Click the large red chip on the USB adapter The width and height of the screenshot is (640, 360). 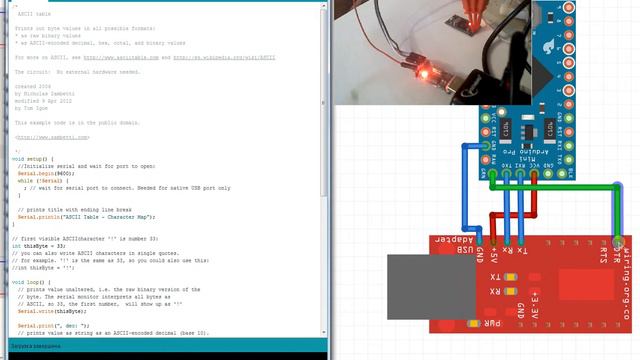[x=586, y=284]
